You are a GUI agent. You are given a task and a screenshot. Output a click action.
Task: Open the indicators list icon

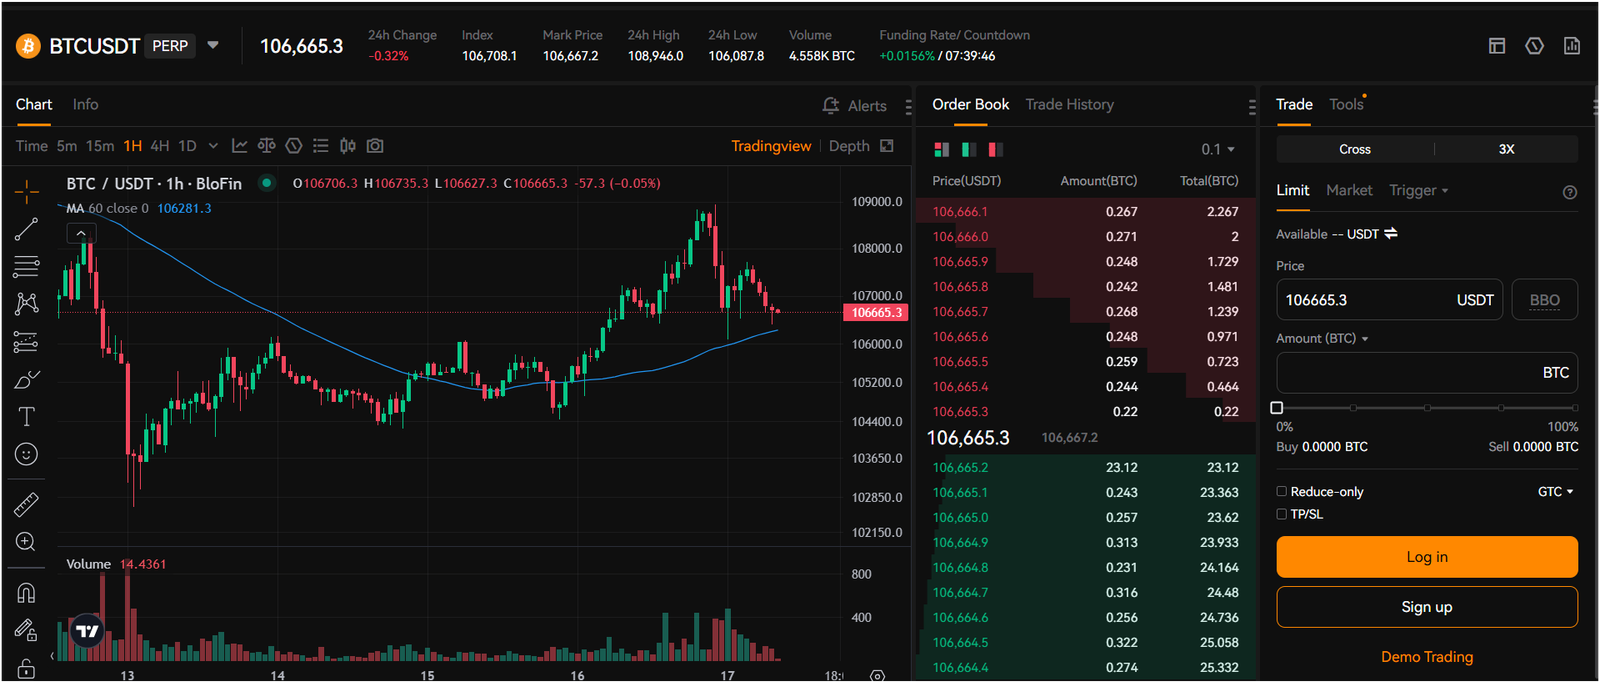pyautogui.click(x=321, y=146)
